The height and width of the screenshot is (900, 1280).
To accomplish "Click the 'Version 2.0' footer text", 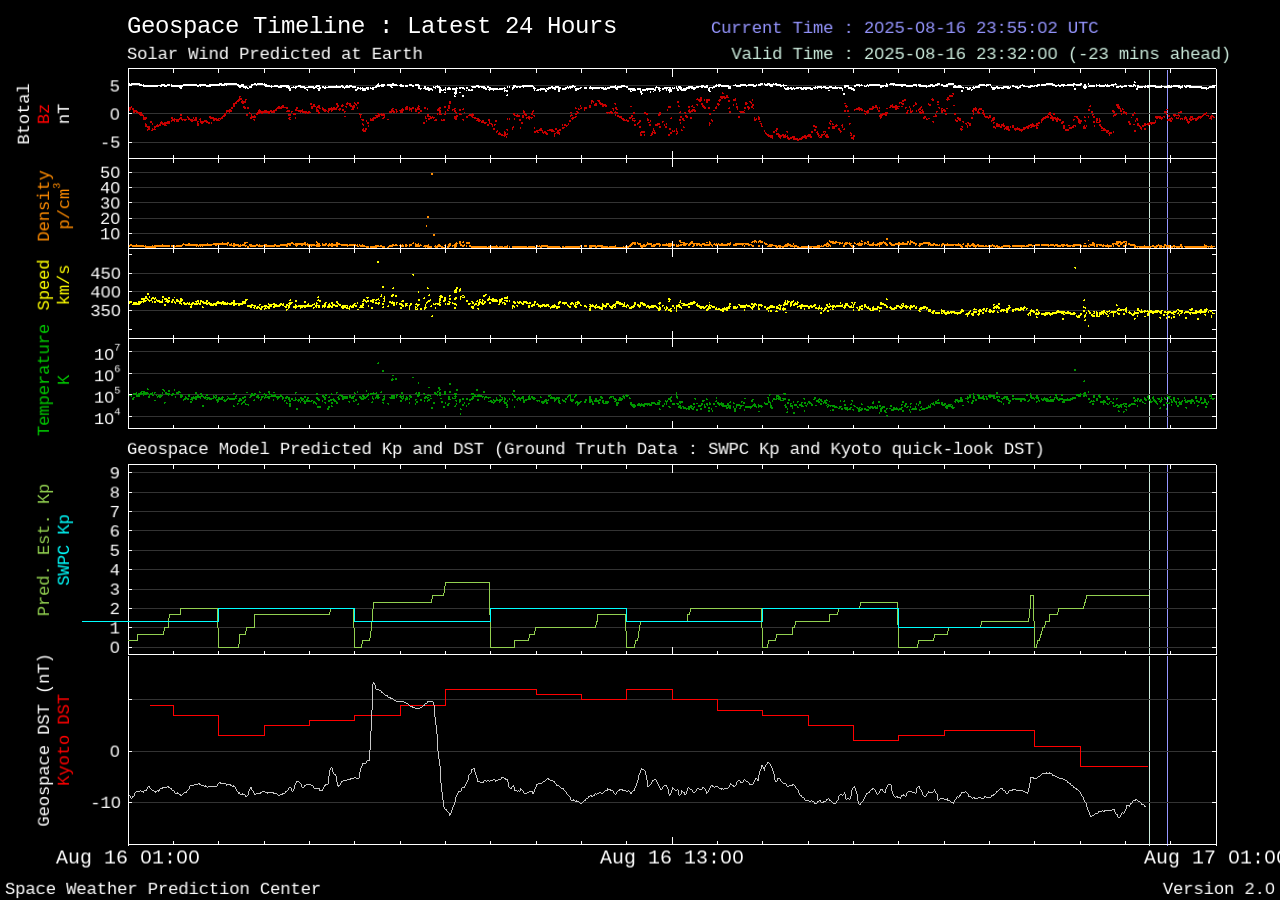I will tap(1218, 889).
